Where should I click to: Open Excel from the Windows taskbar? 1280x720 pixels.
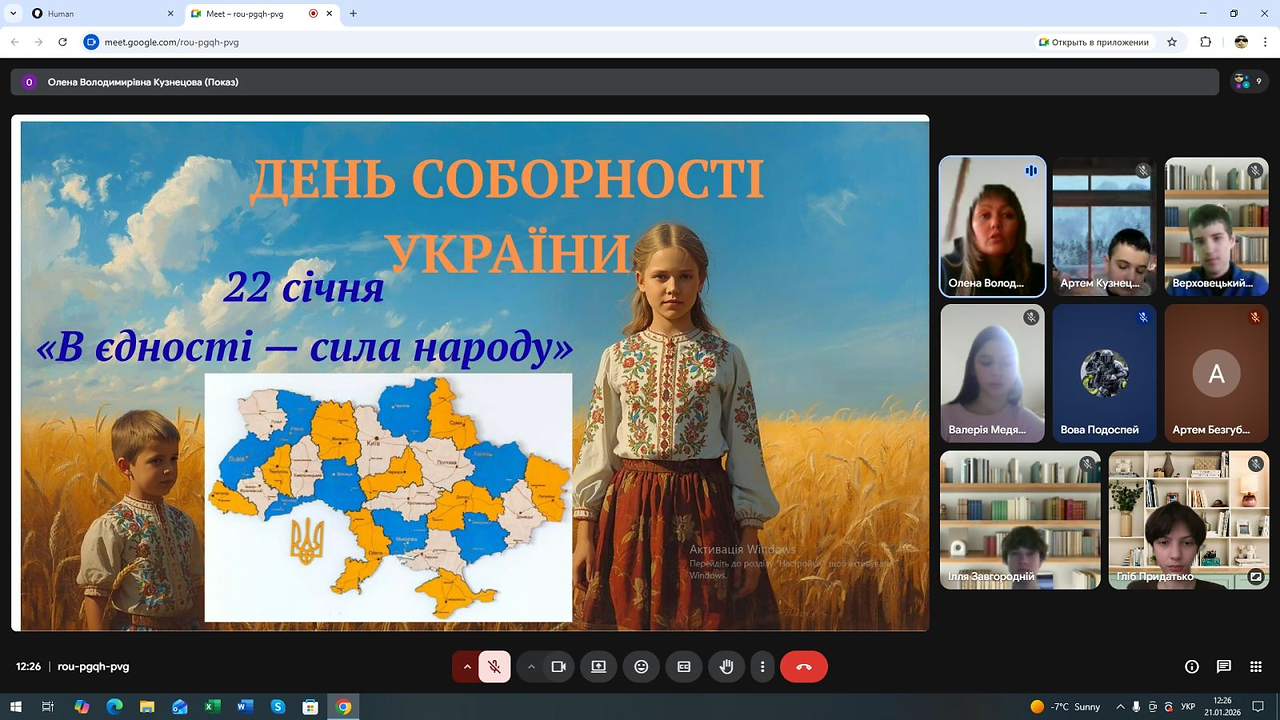[212, 707]
